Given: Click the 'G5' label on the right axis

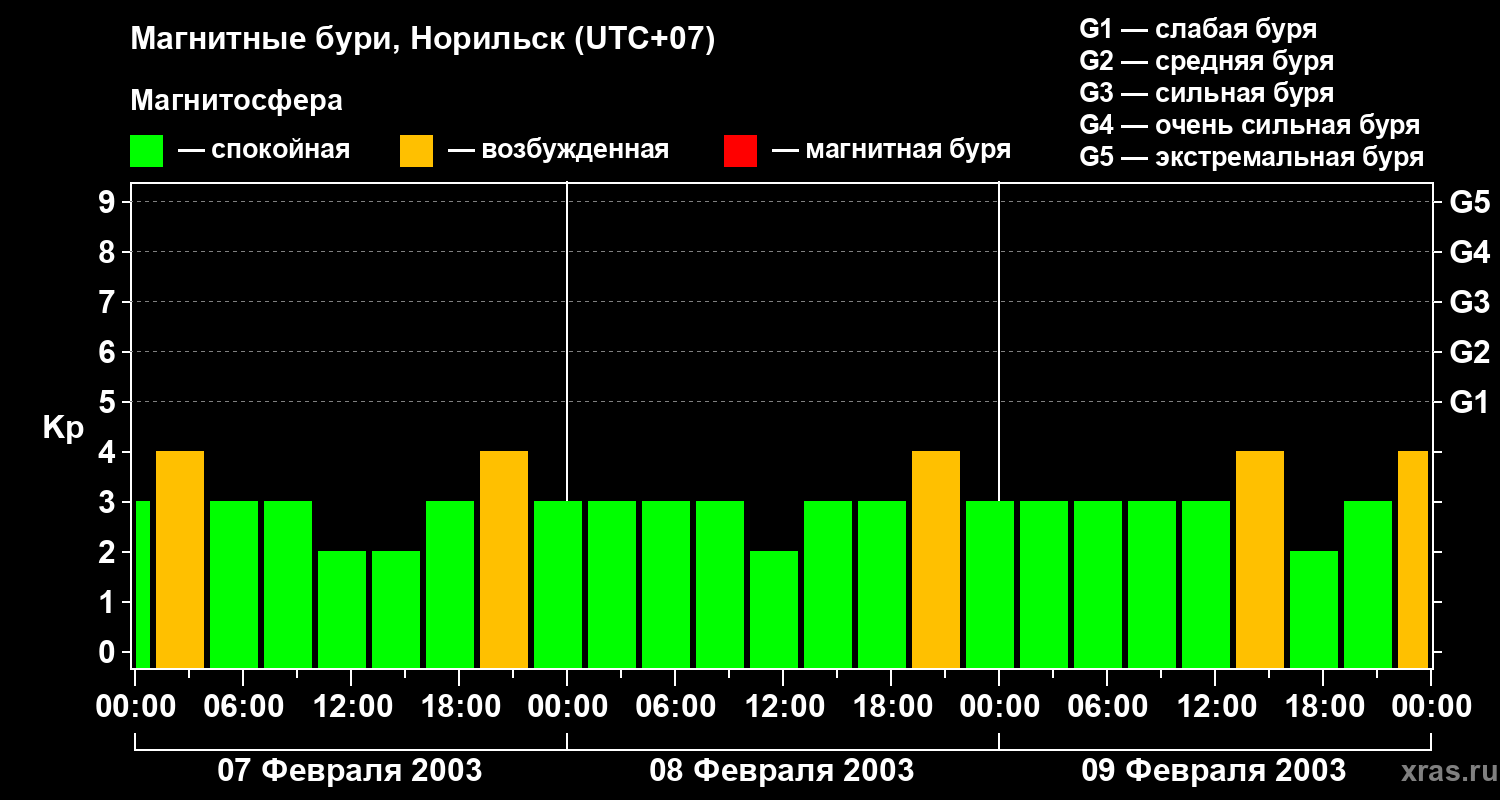Looking at the screenshot, I should click(1469, 203).
